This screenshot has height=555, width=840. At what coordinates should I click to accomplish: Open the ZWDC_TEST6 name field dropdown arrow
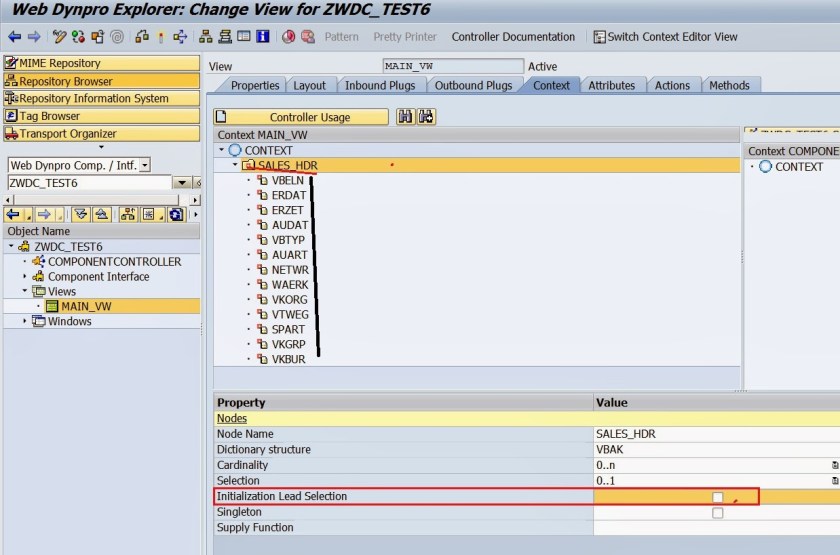click(182, 183)
